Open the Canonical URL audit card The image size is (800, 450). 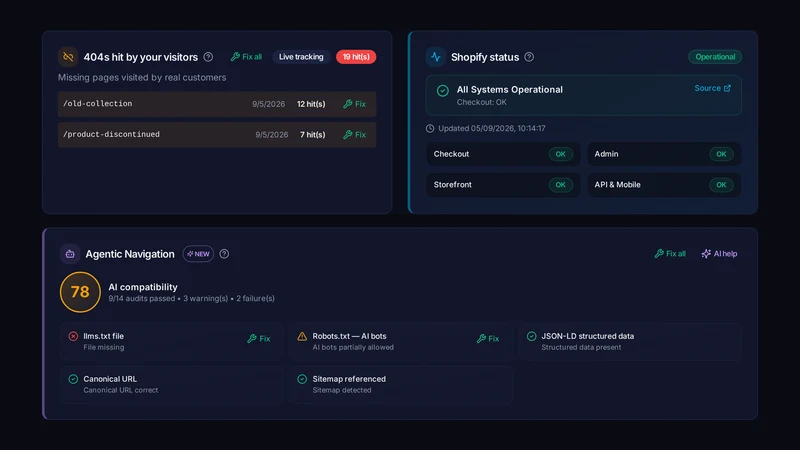pos(172,385)
